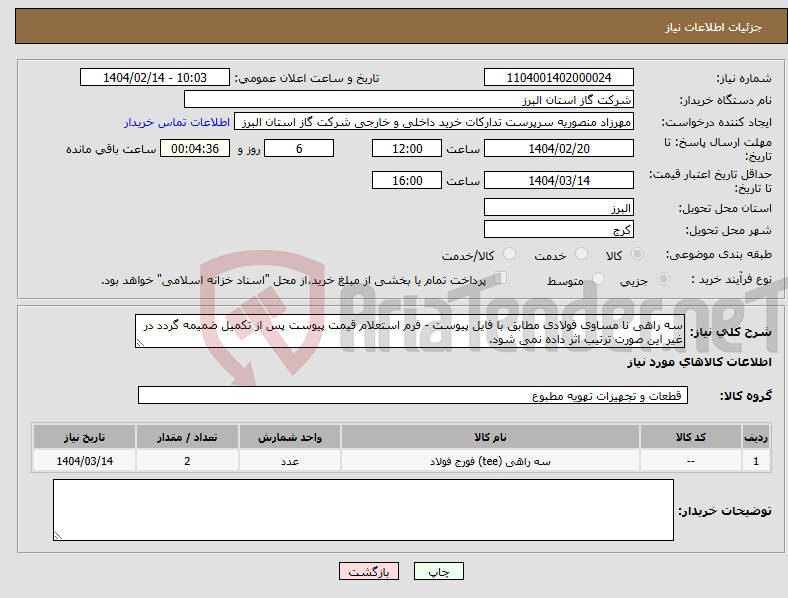Click the item code cell --

[x=691, y=461]
